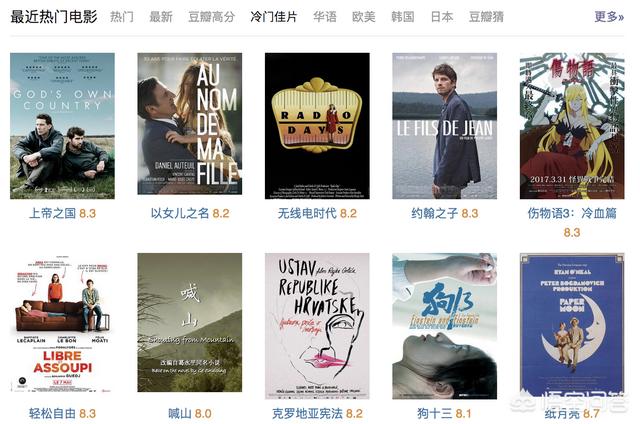Open the 华语 category tab

[x=325, y=17]
